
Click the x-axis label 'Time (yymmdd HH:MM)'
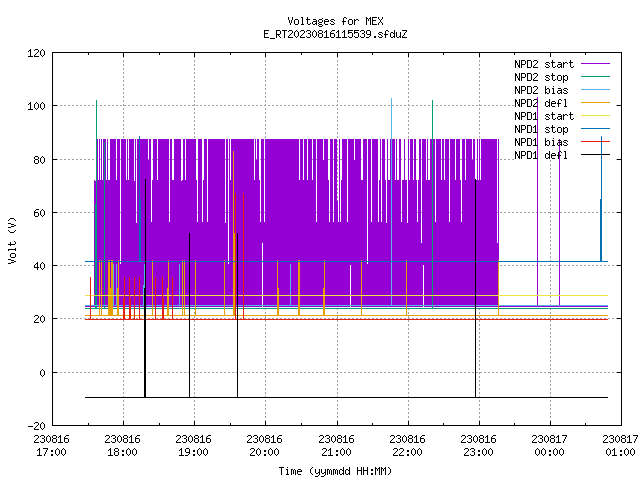pos(335,471)
